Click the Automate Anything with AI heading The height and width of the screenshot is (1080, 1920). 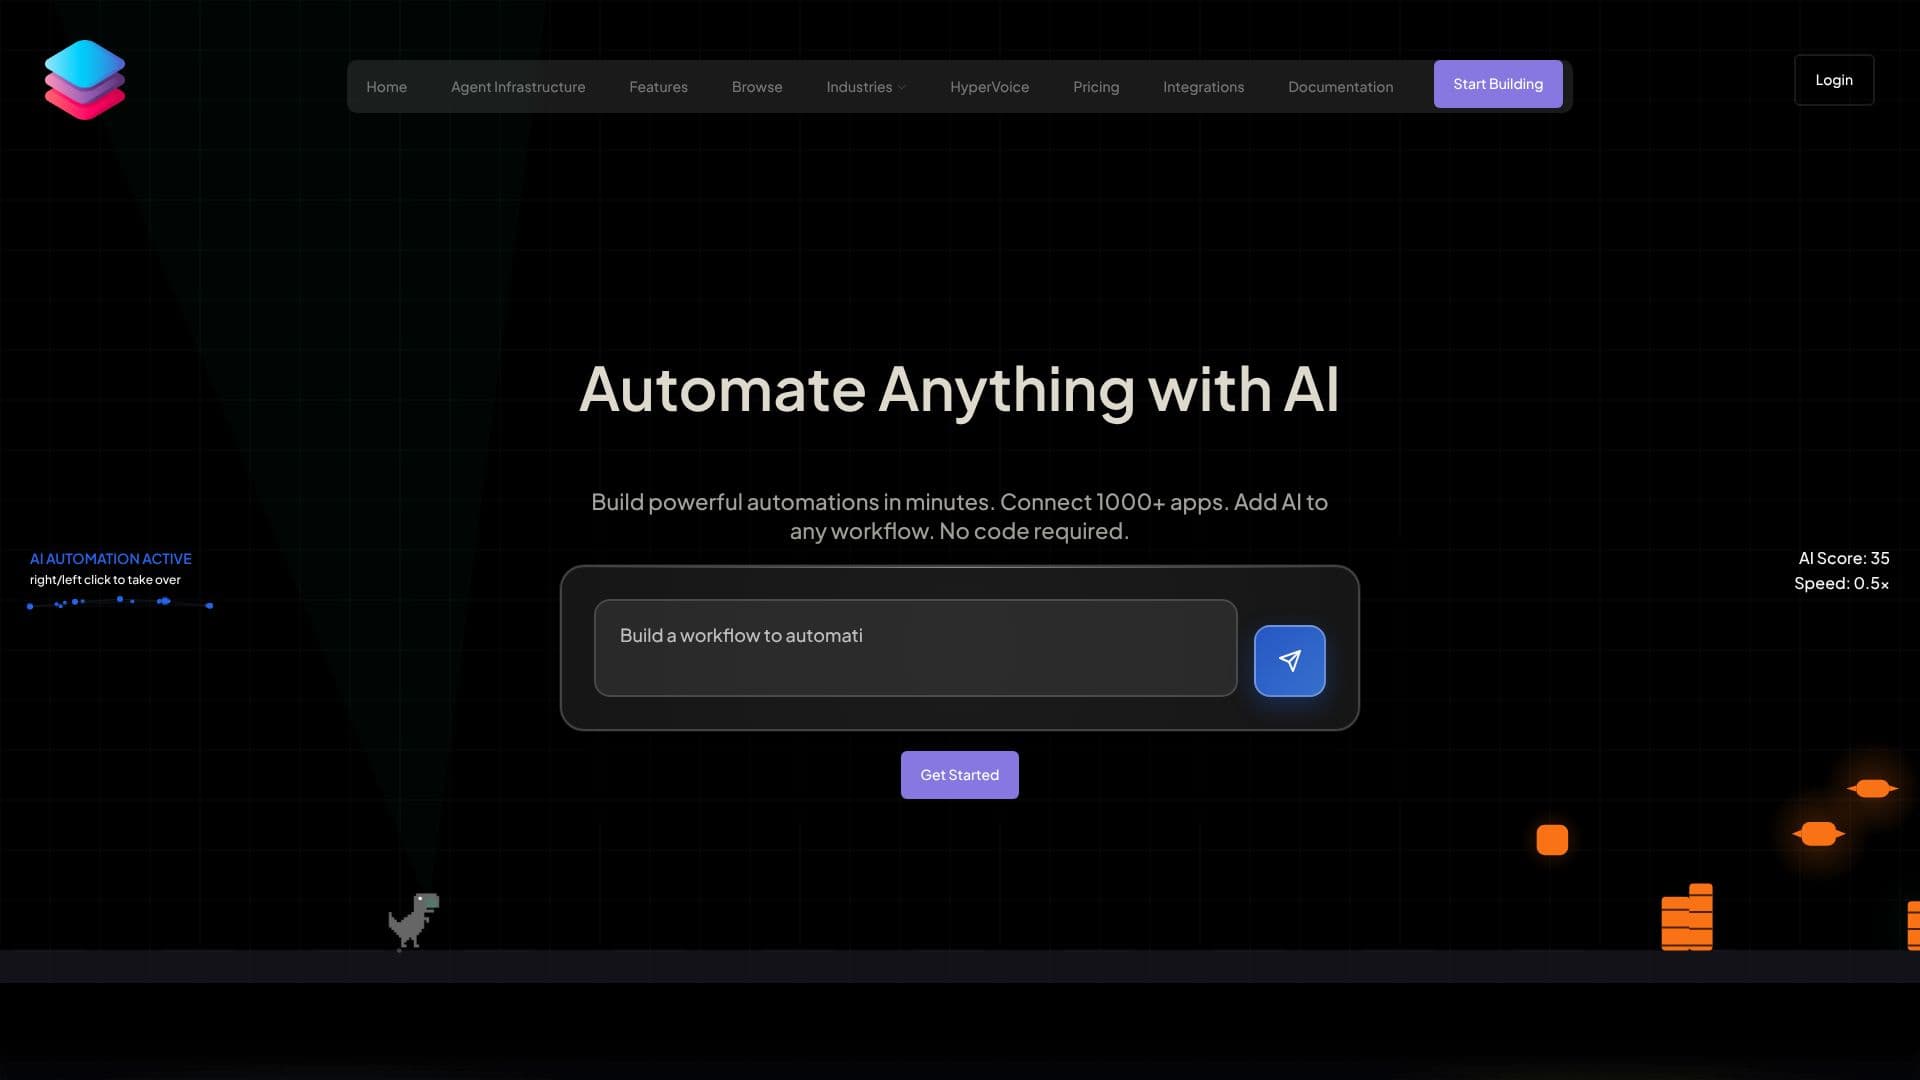tap(959, 390)
